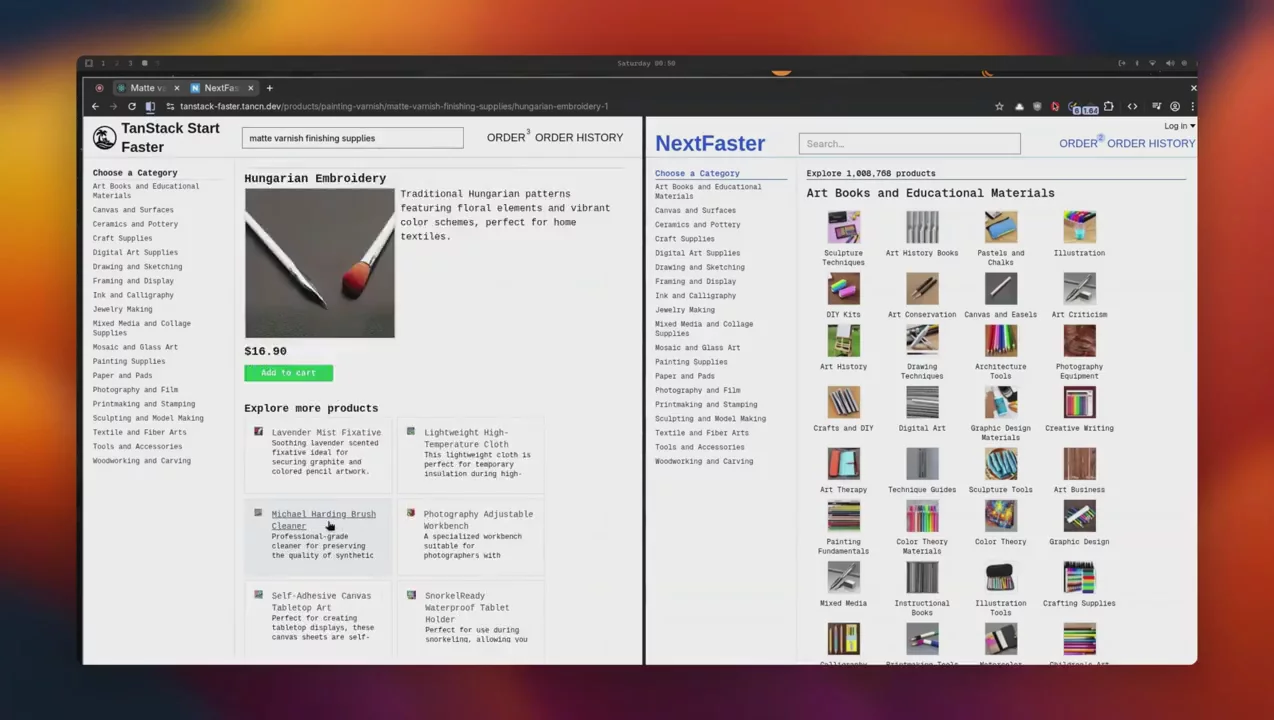
Task: Open the DIY Kits category icon
Action: coord(843,289)
